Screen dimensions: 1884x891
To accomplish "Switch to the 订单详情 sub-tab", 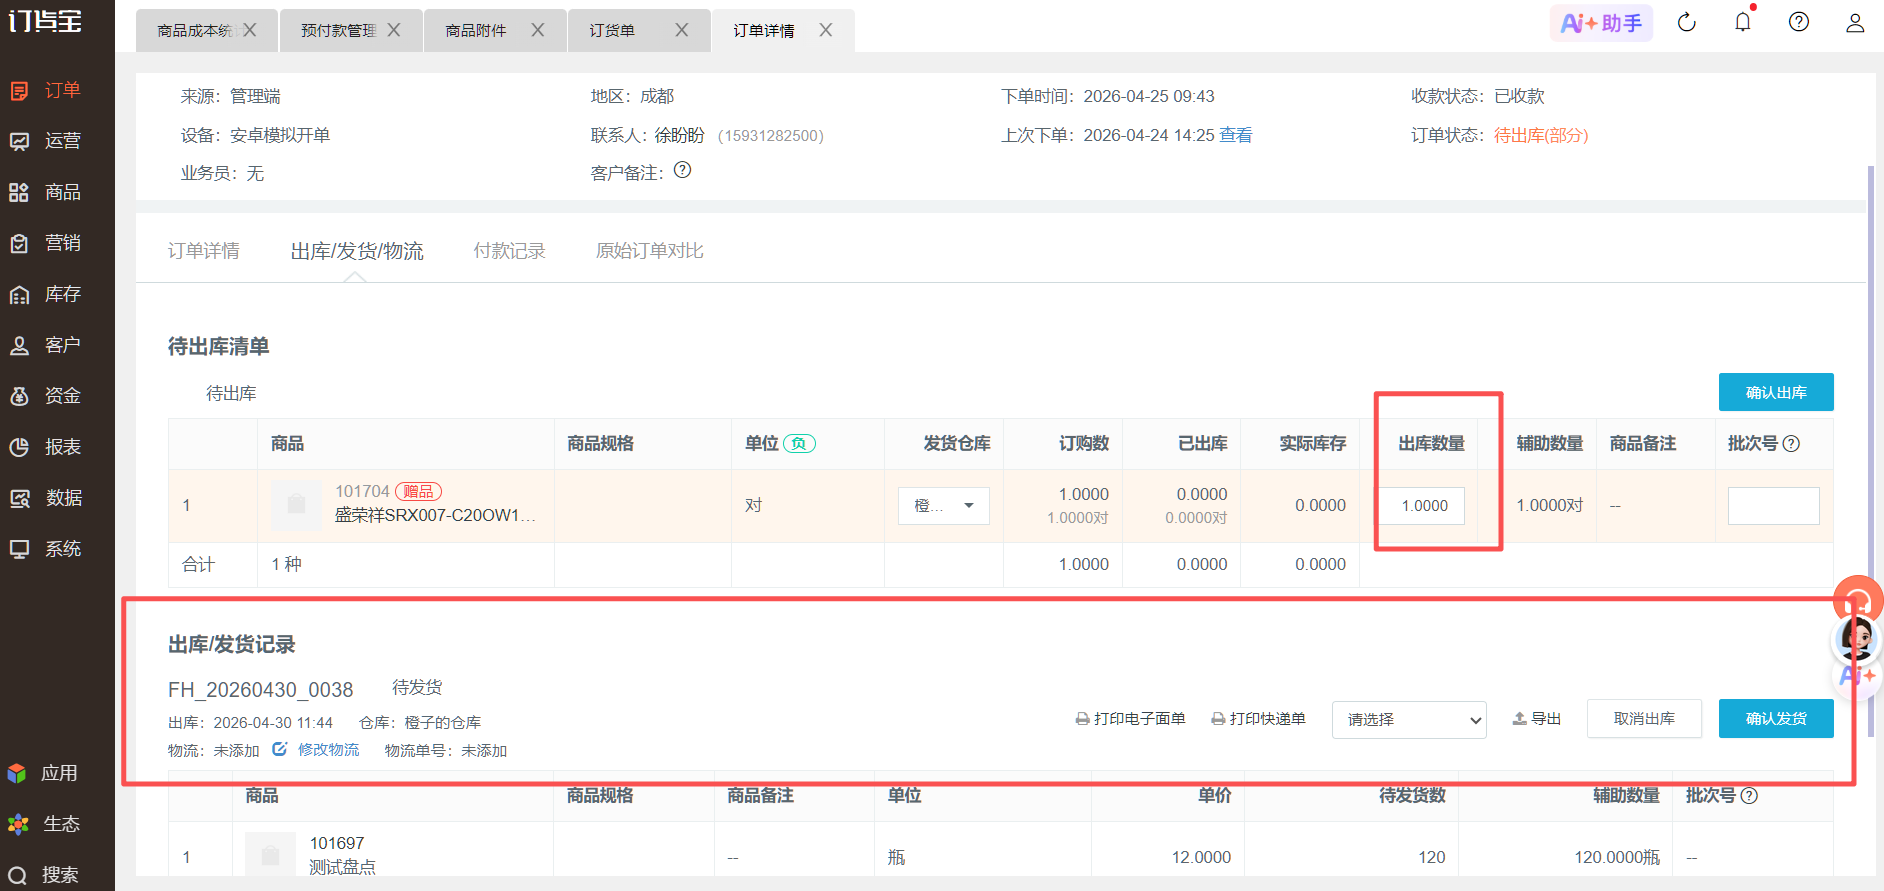I will [x=204, y=251].
